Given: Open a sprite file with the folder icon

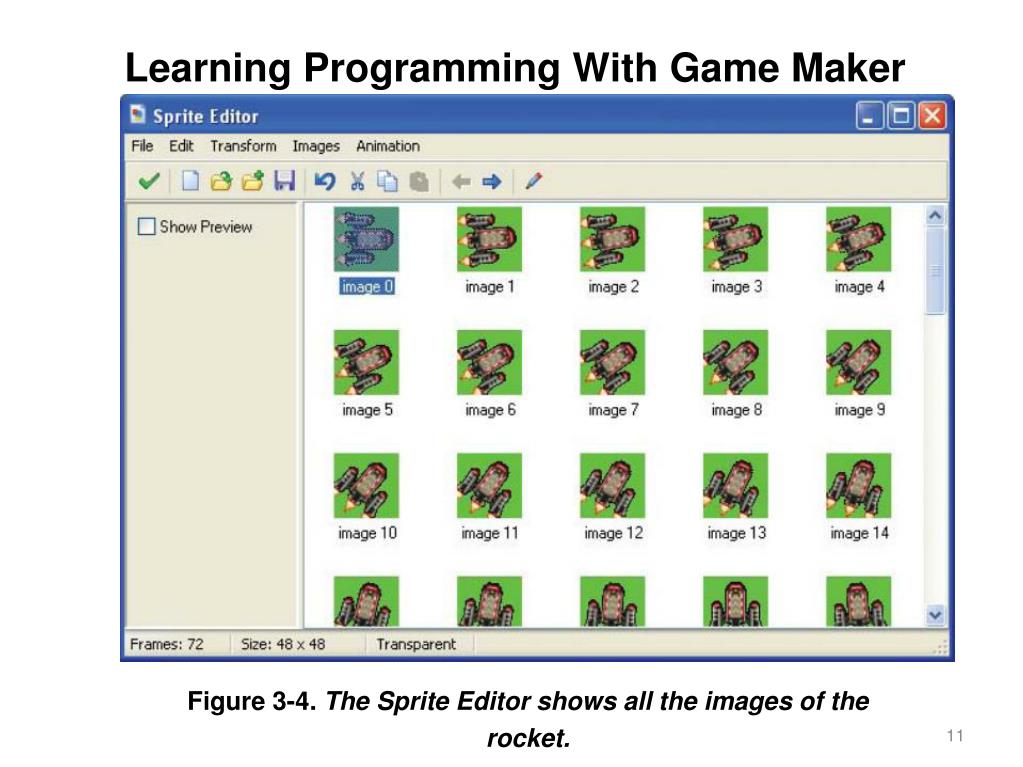Looking at the screenshot, I should (221, 181).
